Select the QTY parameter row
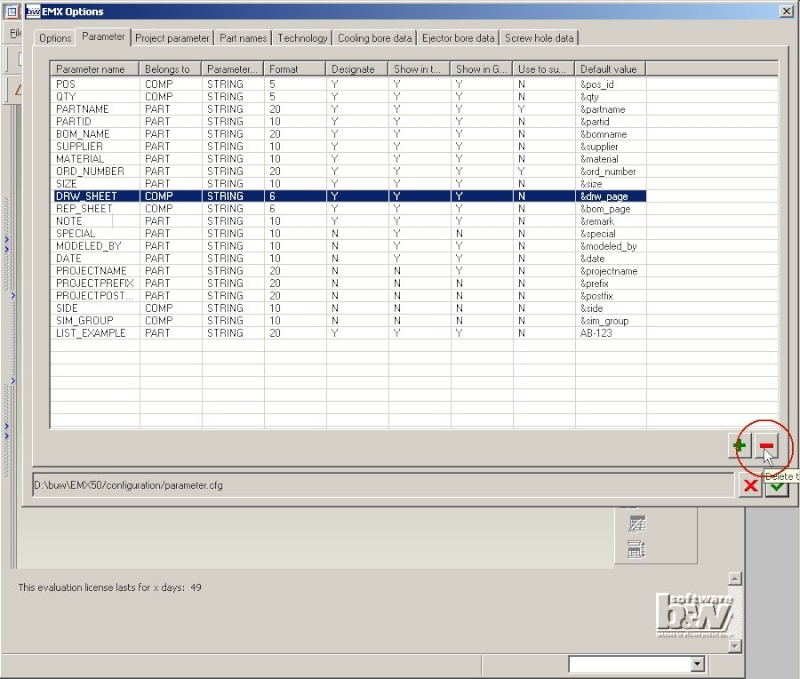Viewport: 800px width, 679px height. click(x=349, y=96)
